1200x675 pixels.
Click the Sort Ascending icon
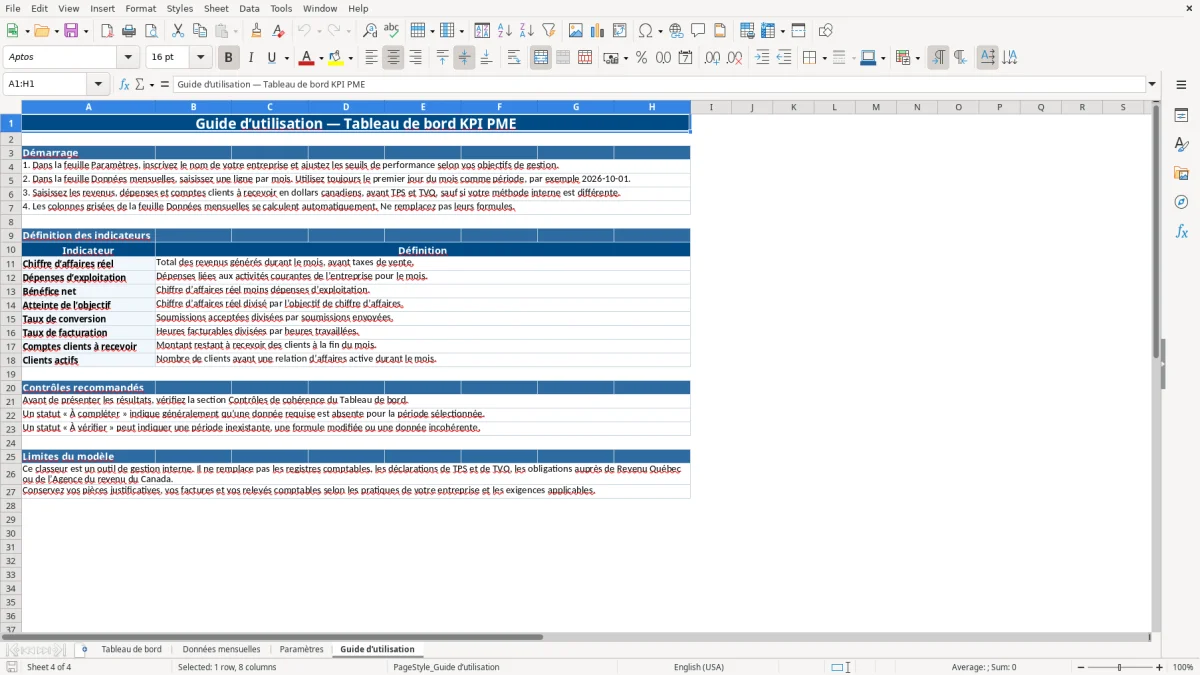(505, 31)
